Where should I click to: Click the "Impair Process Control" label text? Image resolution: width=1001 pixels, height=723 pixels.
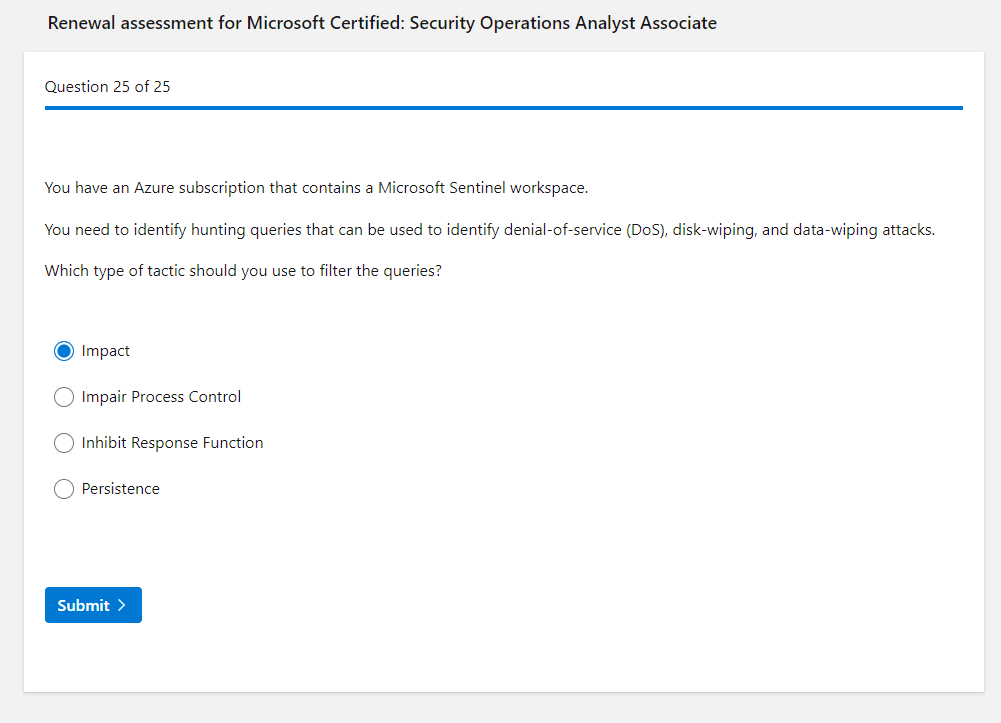[x=161, y=397]
